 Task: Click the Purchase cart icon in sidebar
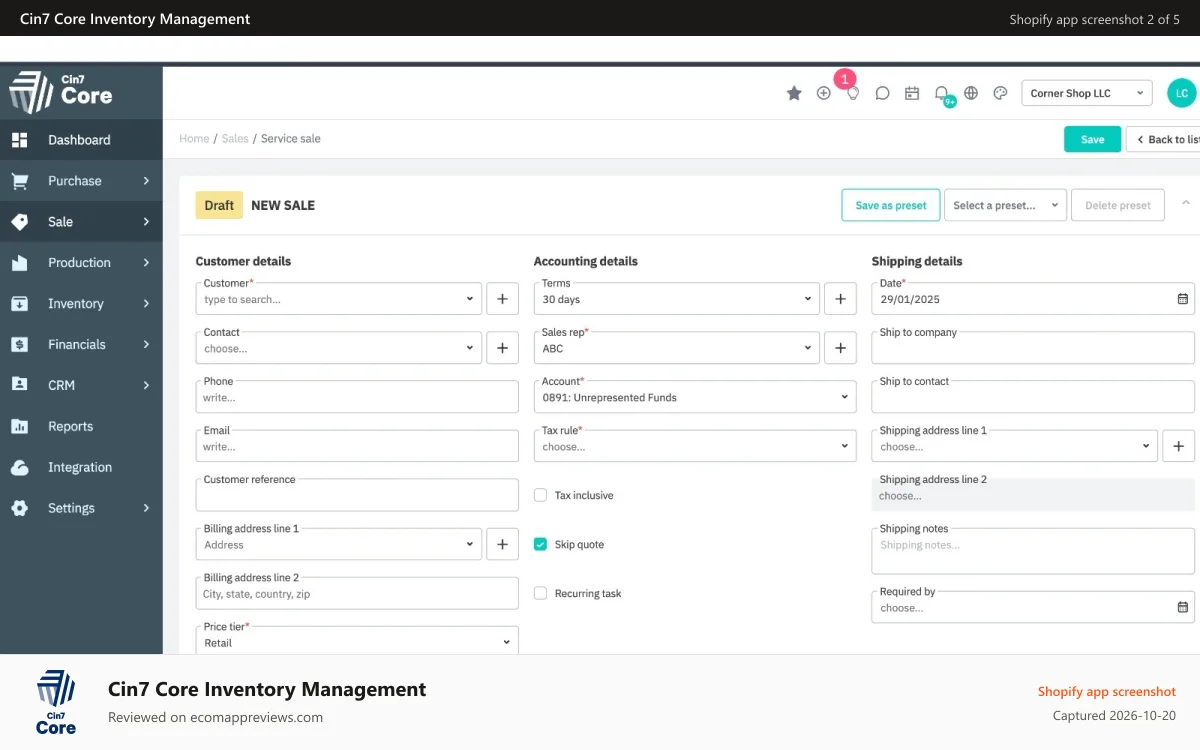[x=20, y=181]
